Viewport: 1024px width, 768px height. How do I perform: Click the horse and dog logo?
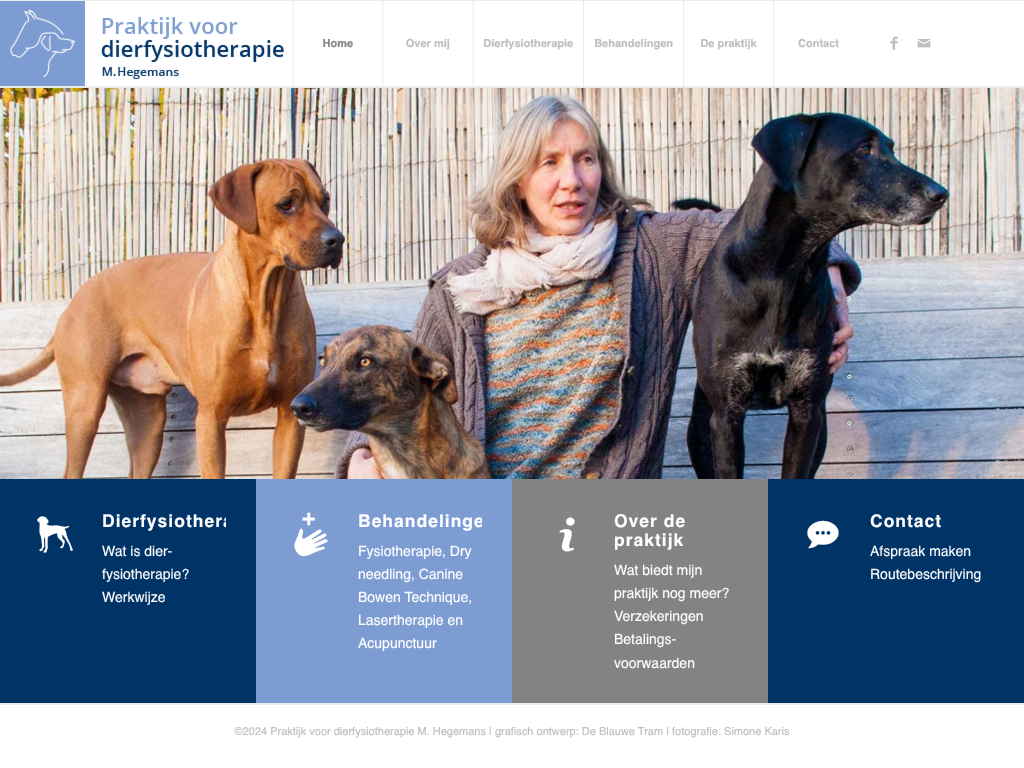point(42,43)
